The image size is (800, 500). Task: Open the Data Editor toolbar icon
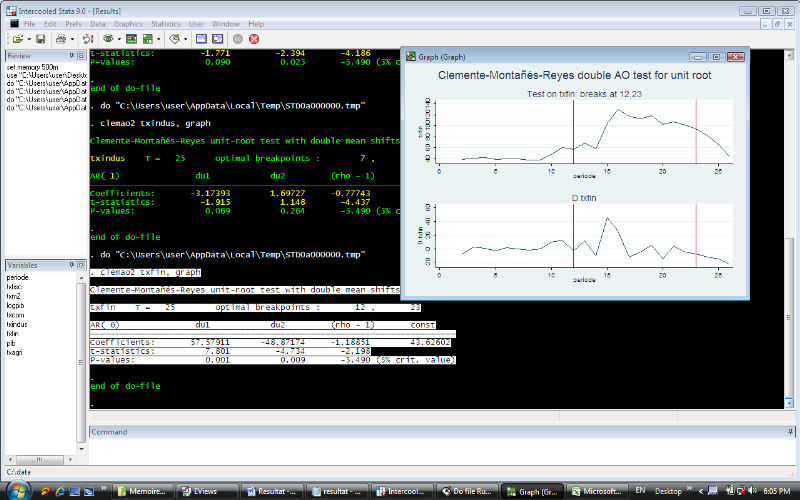(200, 38)
